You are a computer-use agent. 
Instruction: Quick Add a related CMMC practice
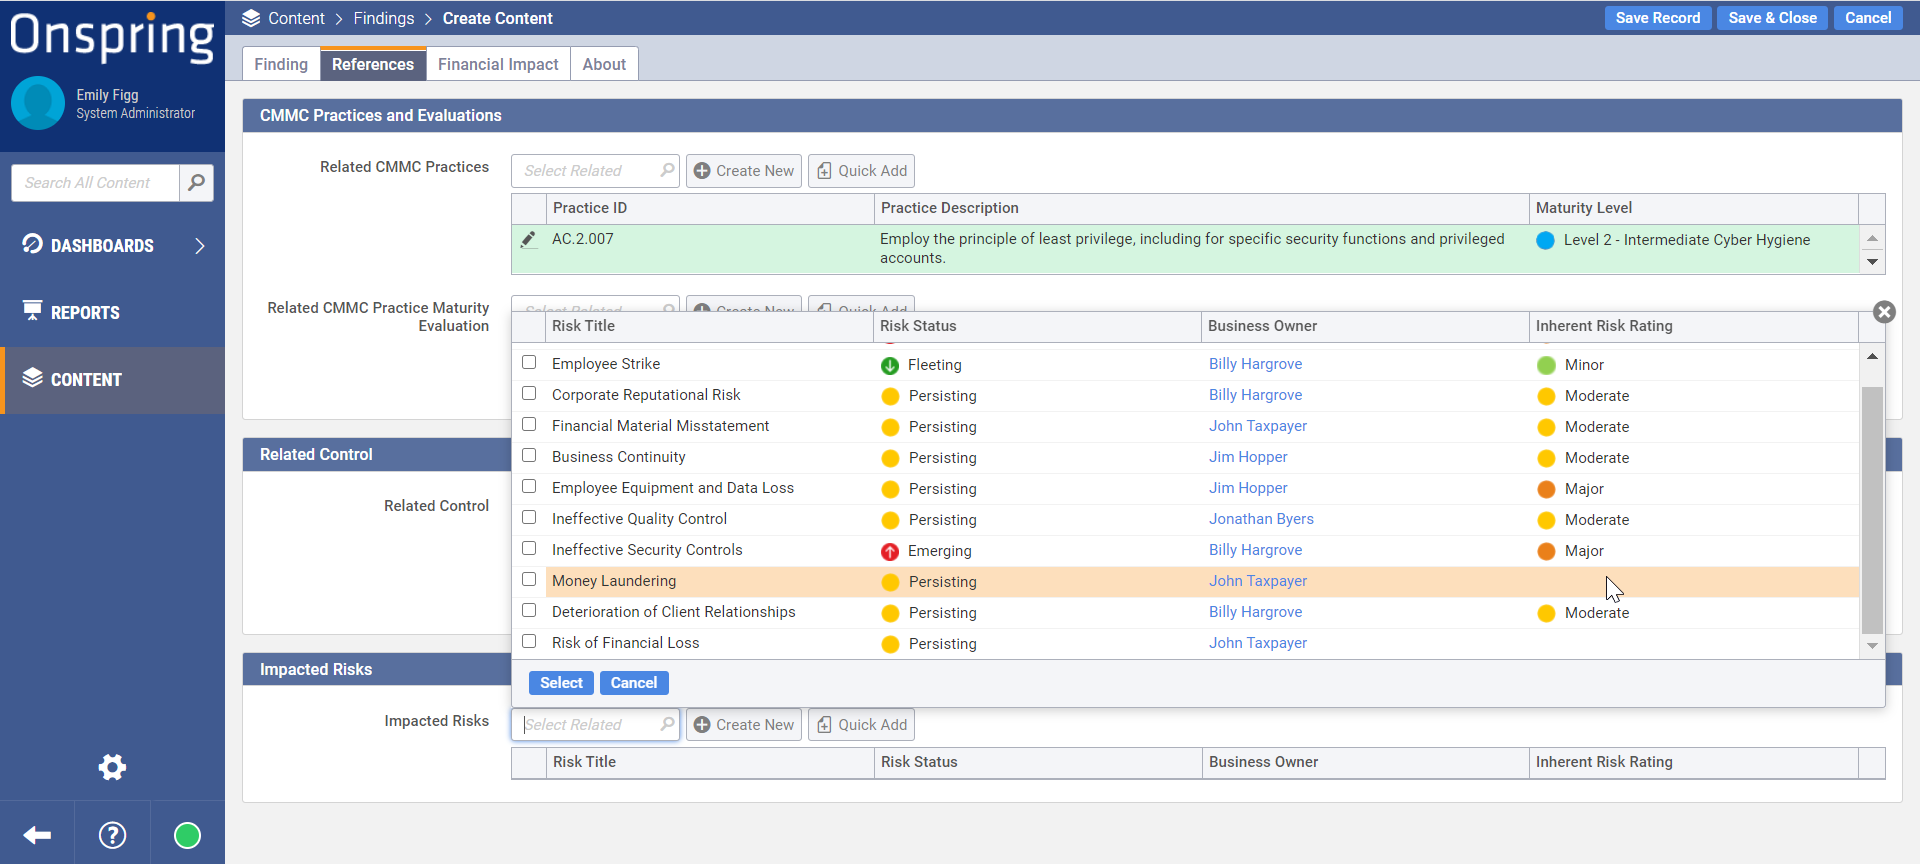point(861,171)
